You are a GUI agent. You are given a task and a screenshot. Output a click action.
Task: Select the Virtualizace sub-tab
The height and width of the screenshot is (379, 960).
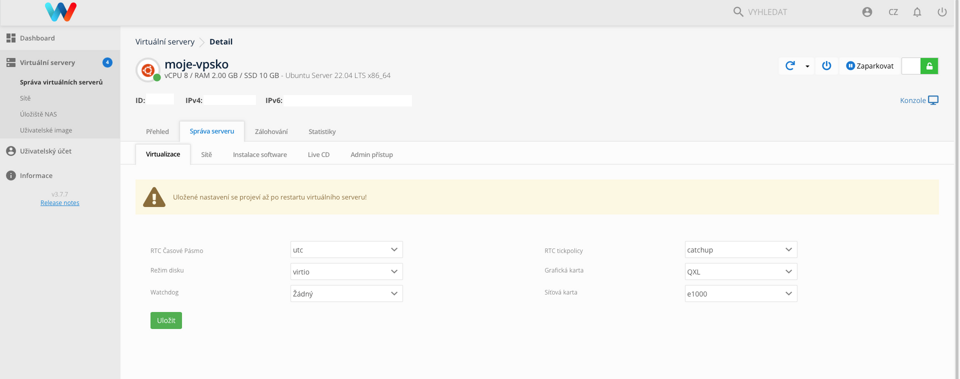click(x=163, y=155)
